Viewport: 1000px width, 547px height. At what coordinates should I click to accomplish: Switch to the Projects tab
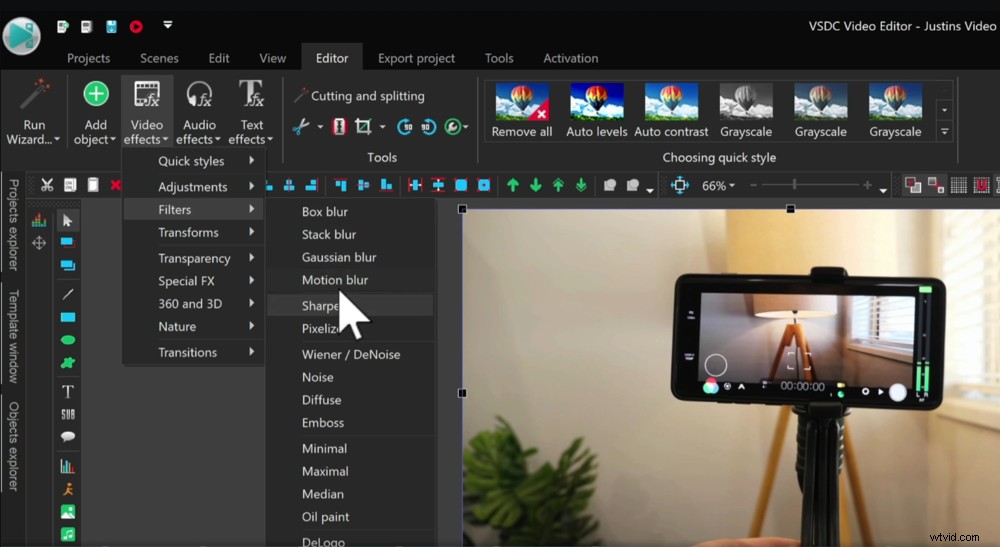pos(89,58)
